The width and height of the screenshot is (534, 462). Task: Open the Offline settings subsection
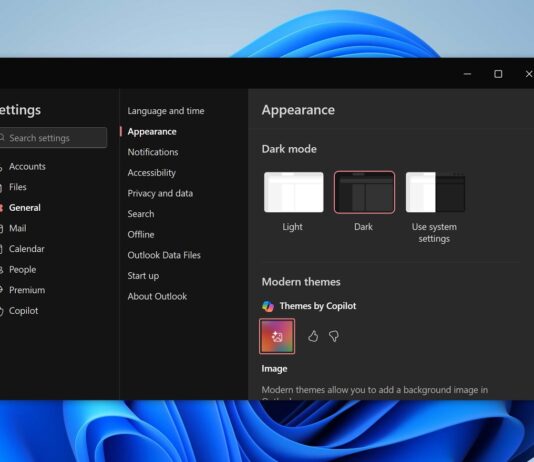pos(141,235)
